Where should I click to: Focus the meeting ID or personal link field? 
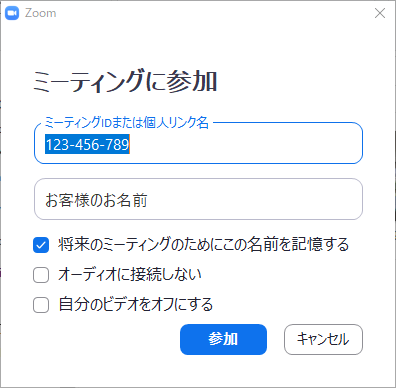coord(198,143)
